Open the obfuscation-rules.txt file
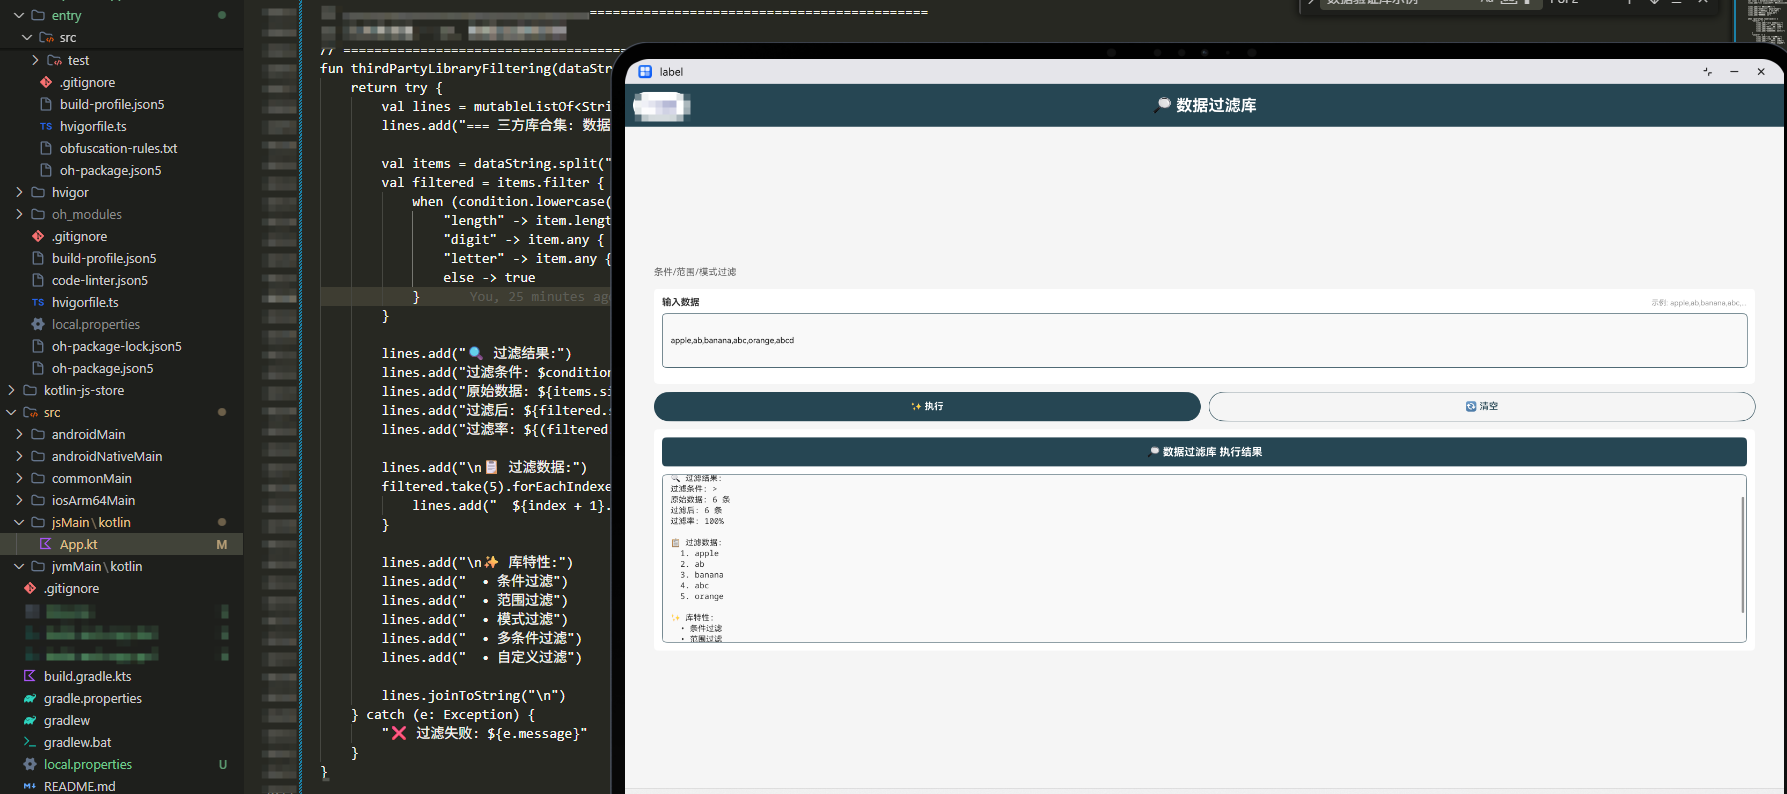 [x=118, y=148]
